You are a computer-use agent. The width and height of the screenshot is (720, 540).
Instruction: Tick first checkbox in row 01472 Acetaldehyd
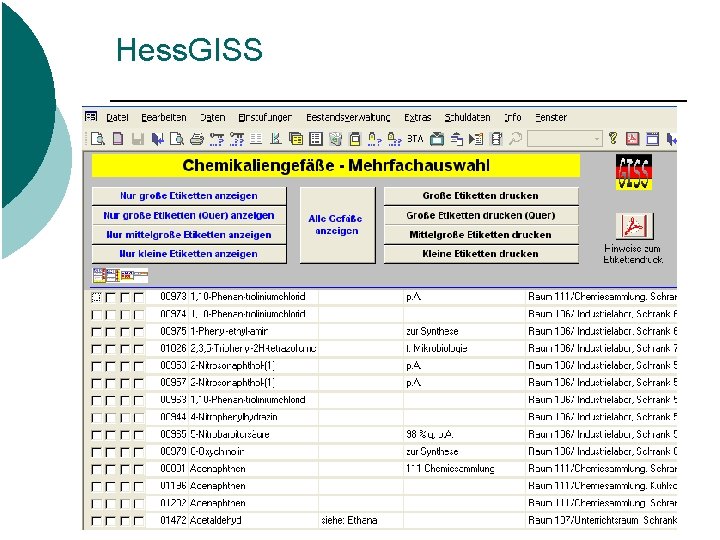[96, 521]
